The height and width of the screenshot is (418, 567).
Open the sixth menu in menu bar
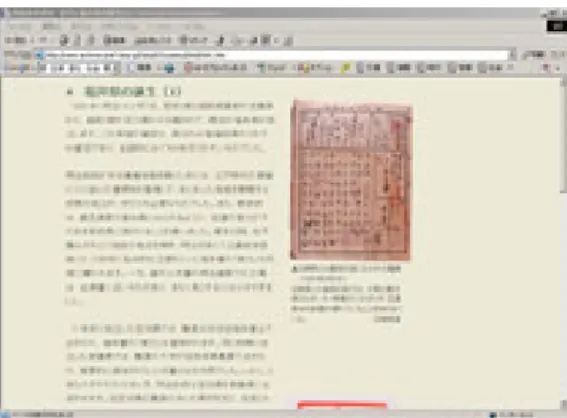194,26
